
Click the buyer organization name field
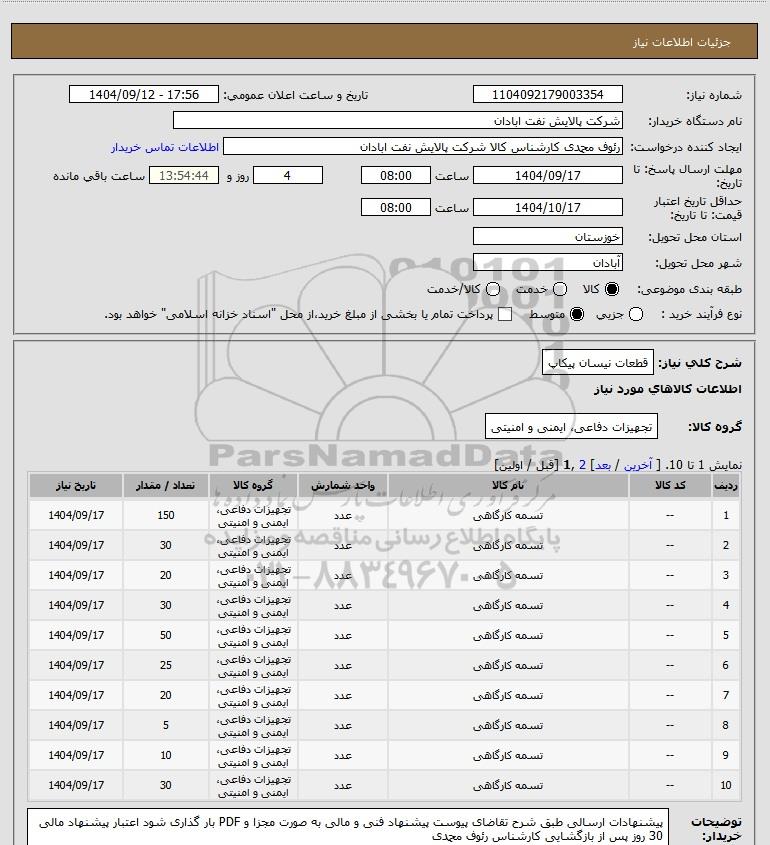tap(398, 120)
